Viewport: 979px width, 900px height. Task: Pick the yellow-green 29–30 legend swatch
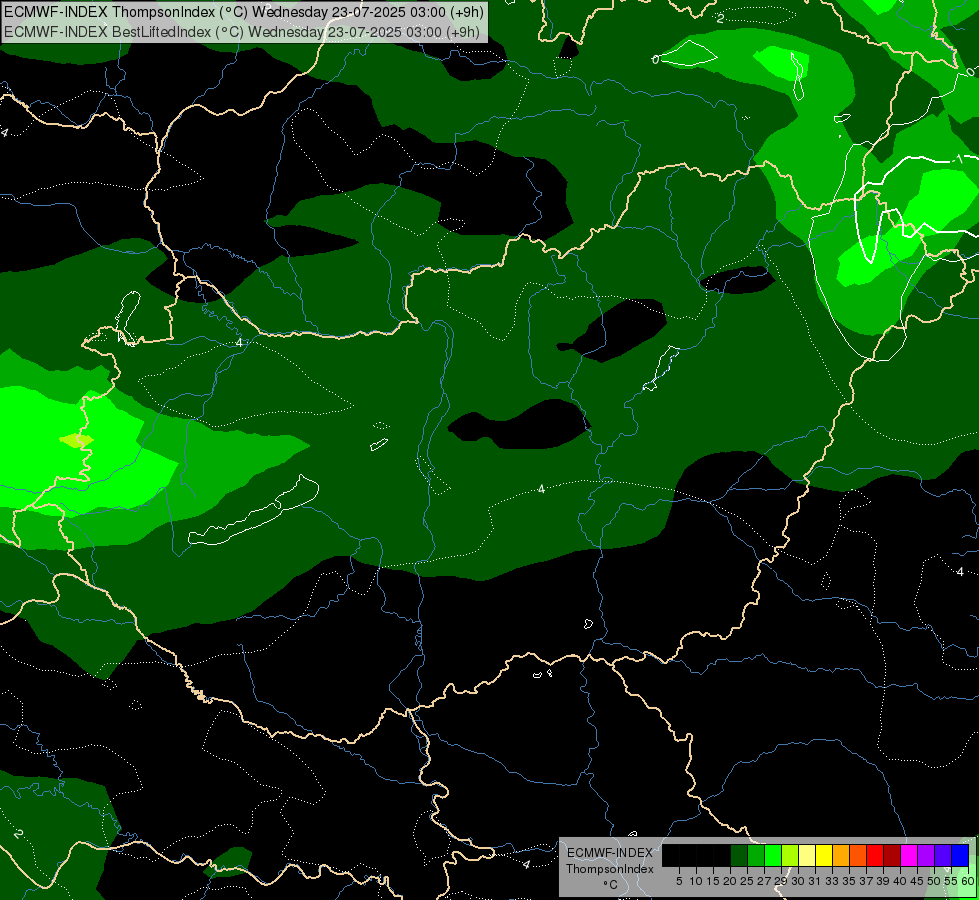point(790,855)
